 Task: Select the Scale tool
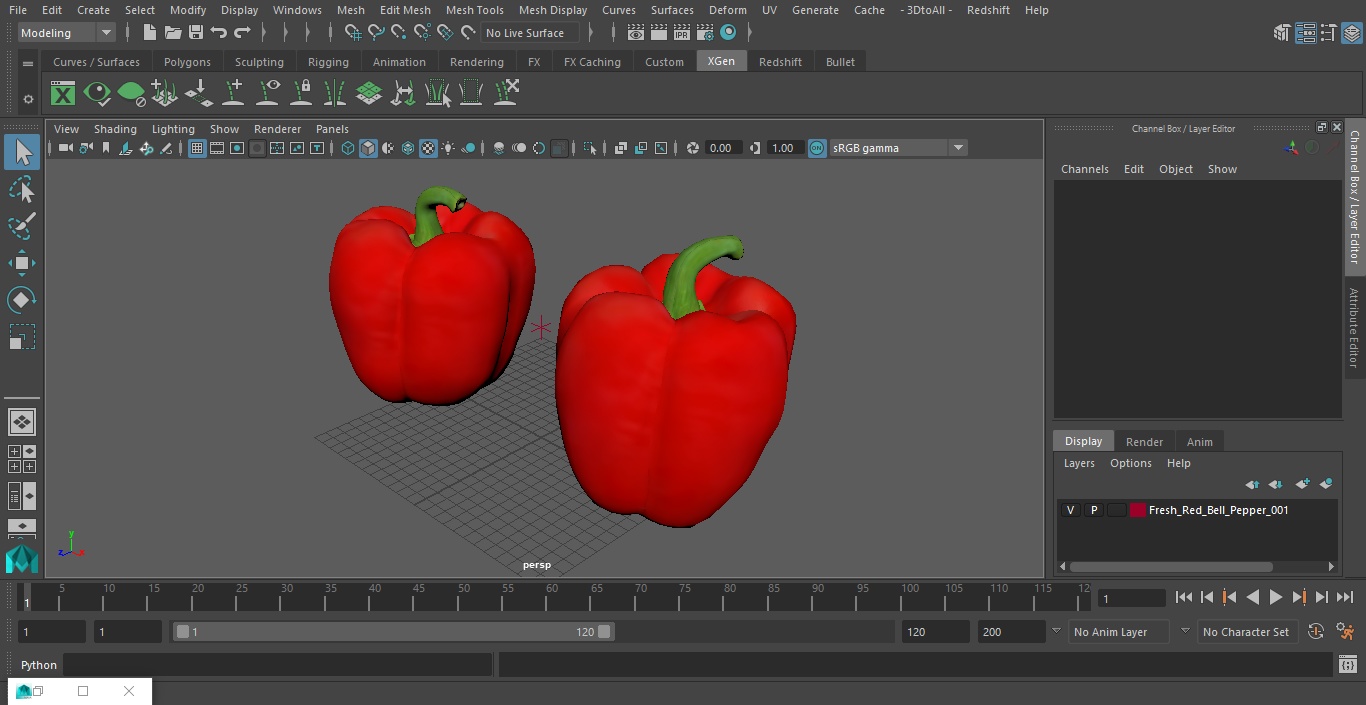tap(22, 337)
